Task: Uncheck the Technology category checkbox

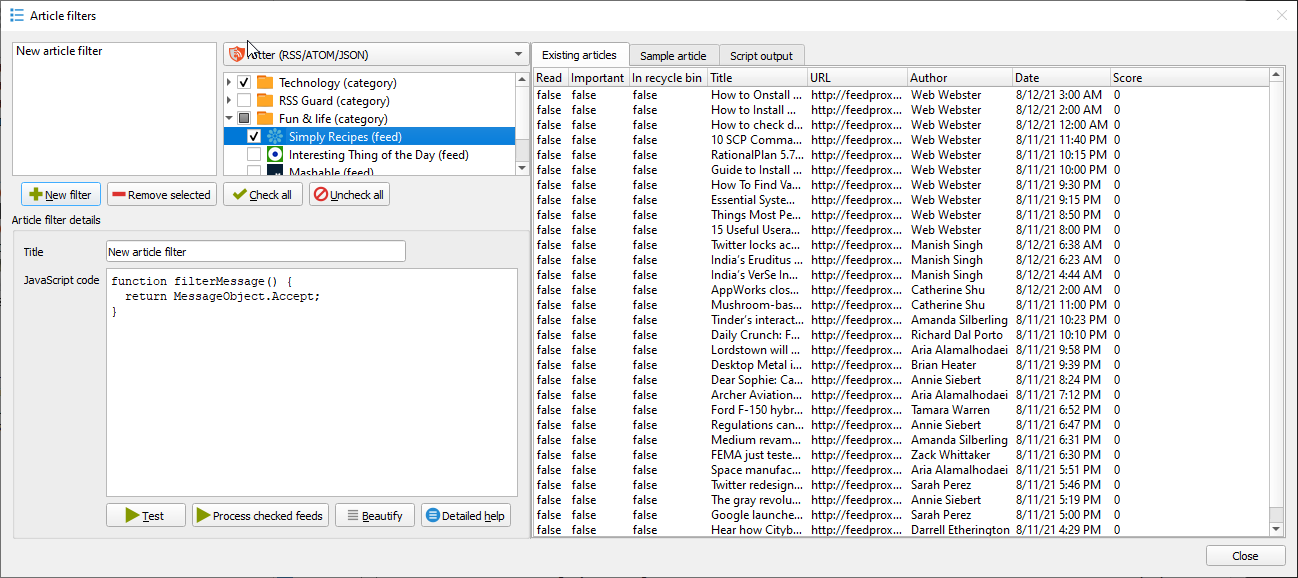Action: (244, 83)
